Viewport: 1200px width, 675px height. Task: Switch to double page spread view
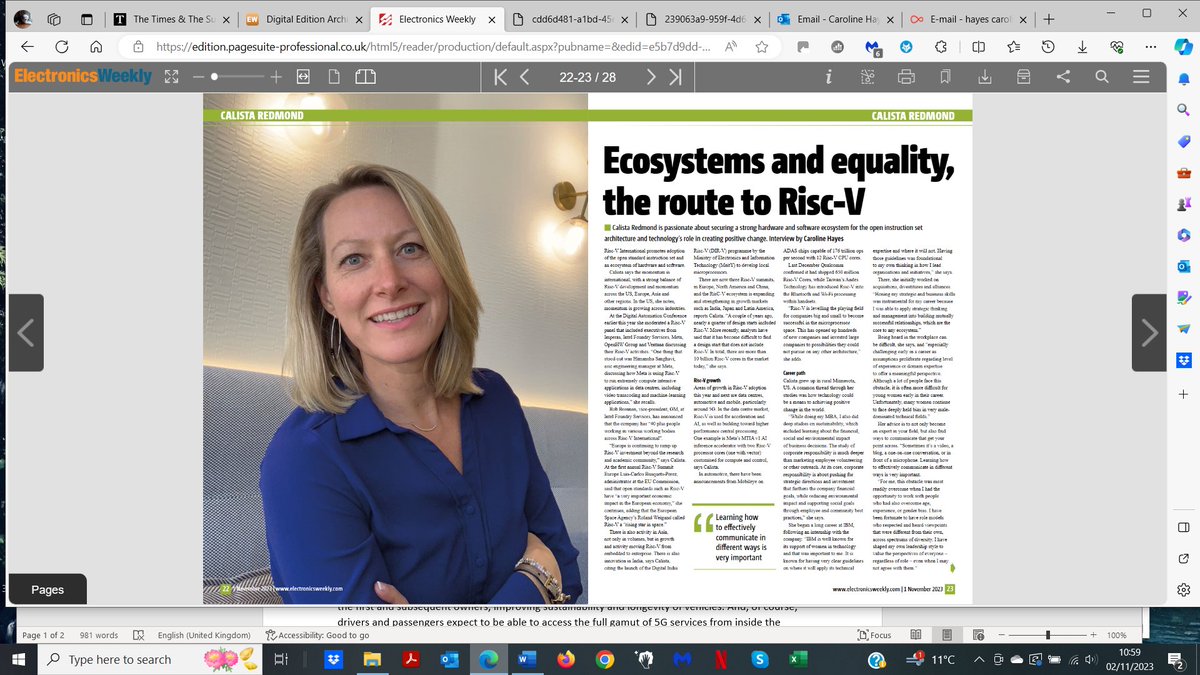pyautogui.click(x=366, y=77)
